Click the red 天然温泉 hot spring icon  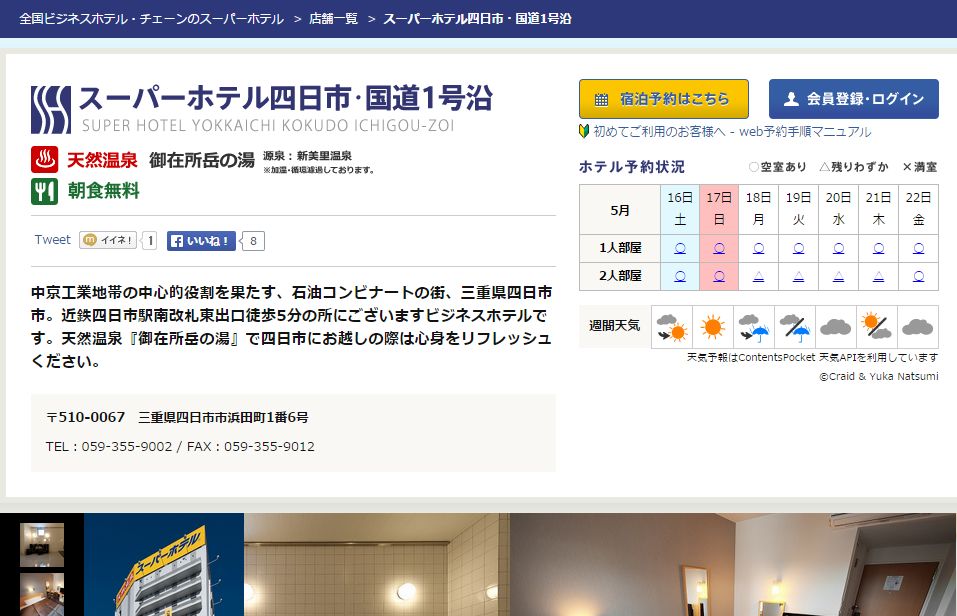(x=45, y=159)
